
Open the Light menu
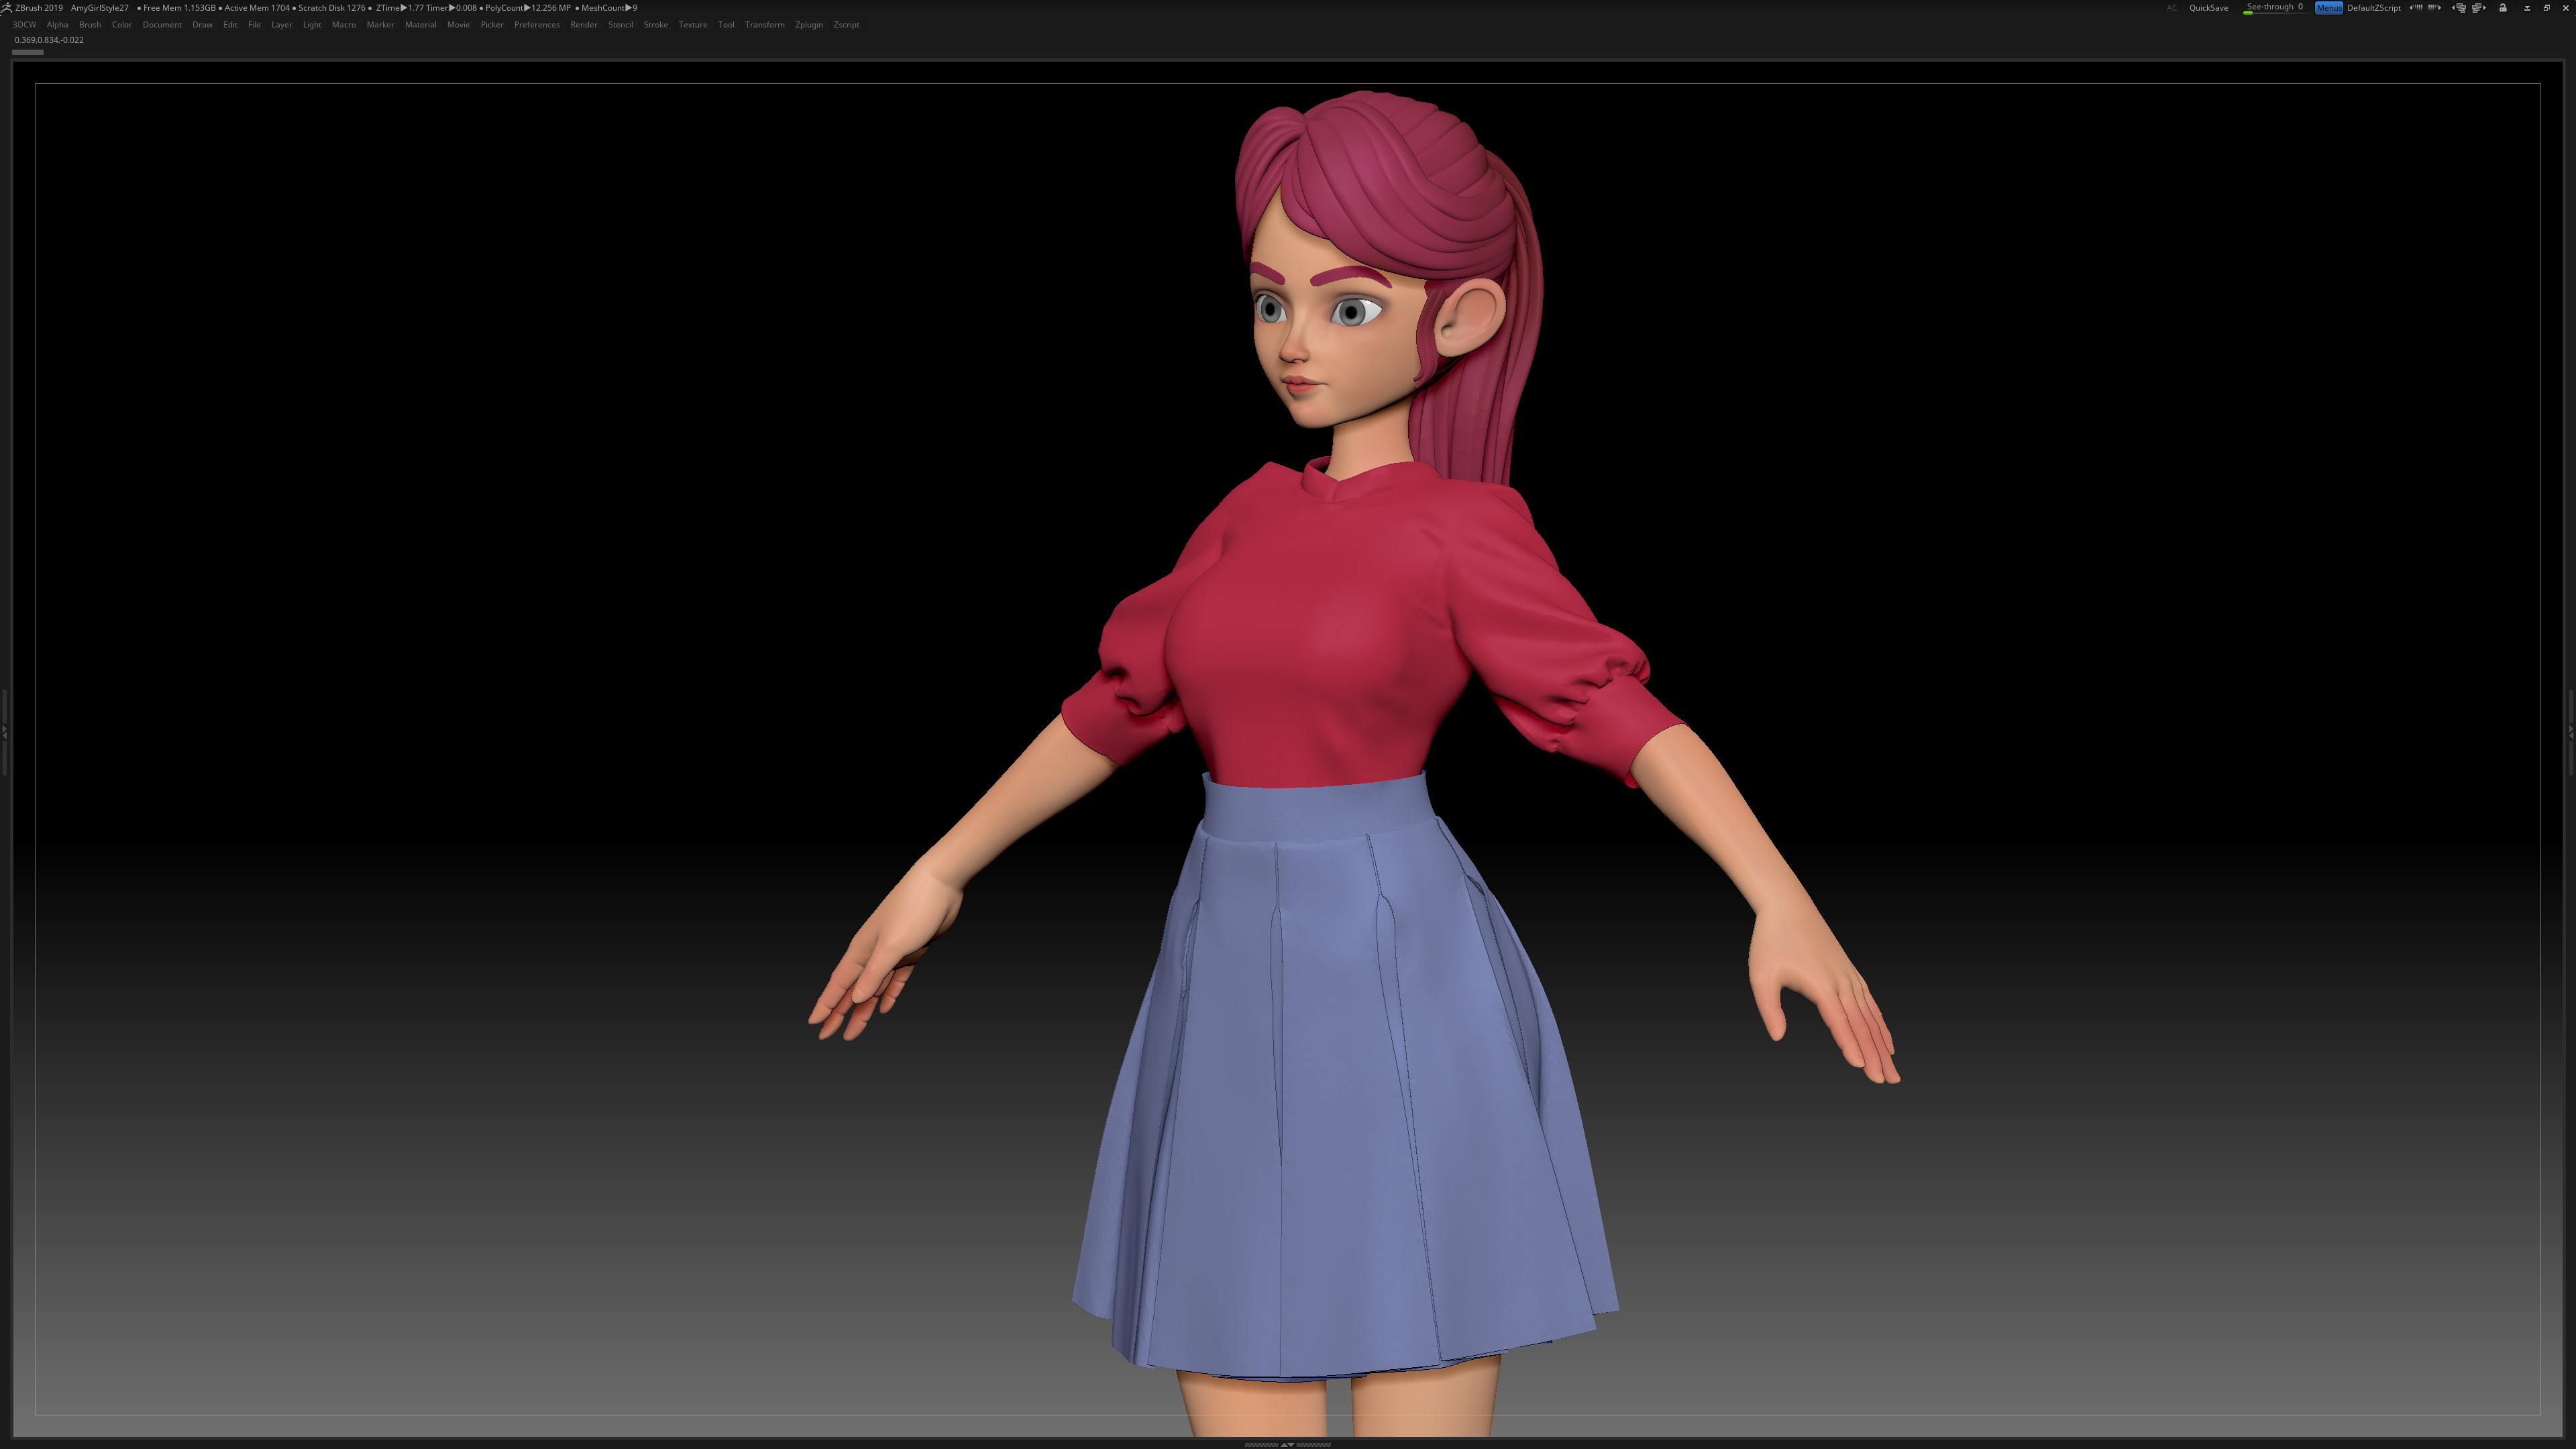pyautogui.click(x=312, y=25)
